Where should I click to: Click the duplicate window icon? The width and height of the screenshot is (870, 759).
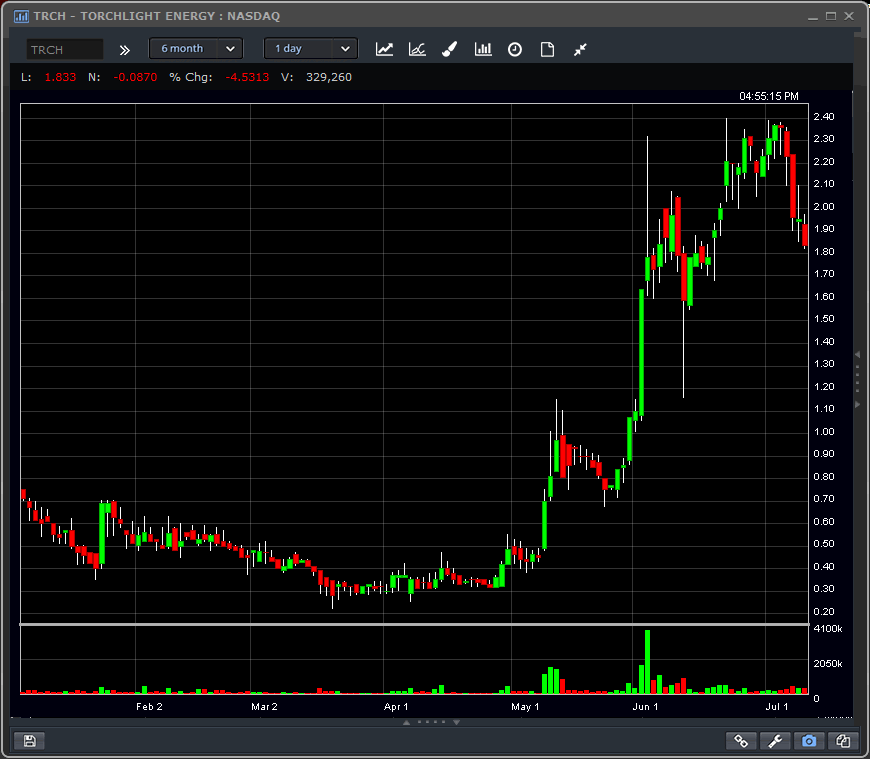(843, 741)
